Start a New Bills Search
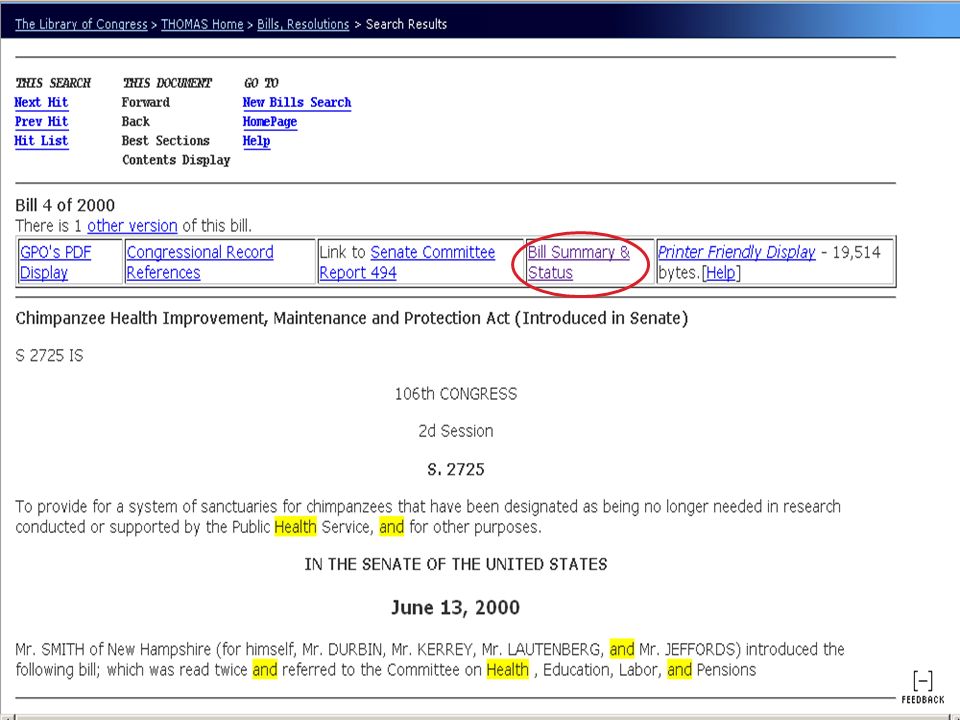Viewport: 960px width, 720px height. click(297, 102)
